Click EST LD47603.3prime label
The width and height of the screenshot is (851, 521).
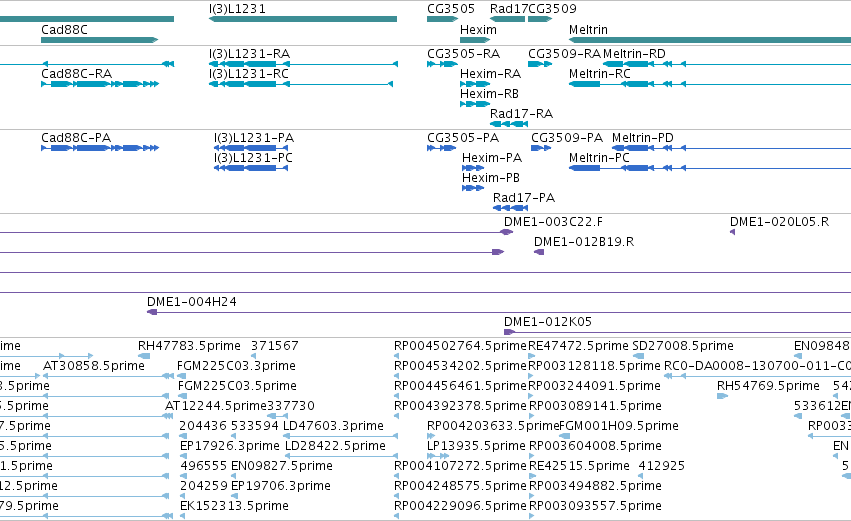click(333, 427)
